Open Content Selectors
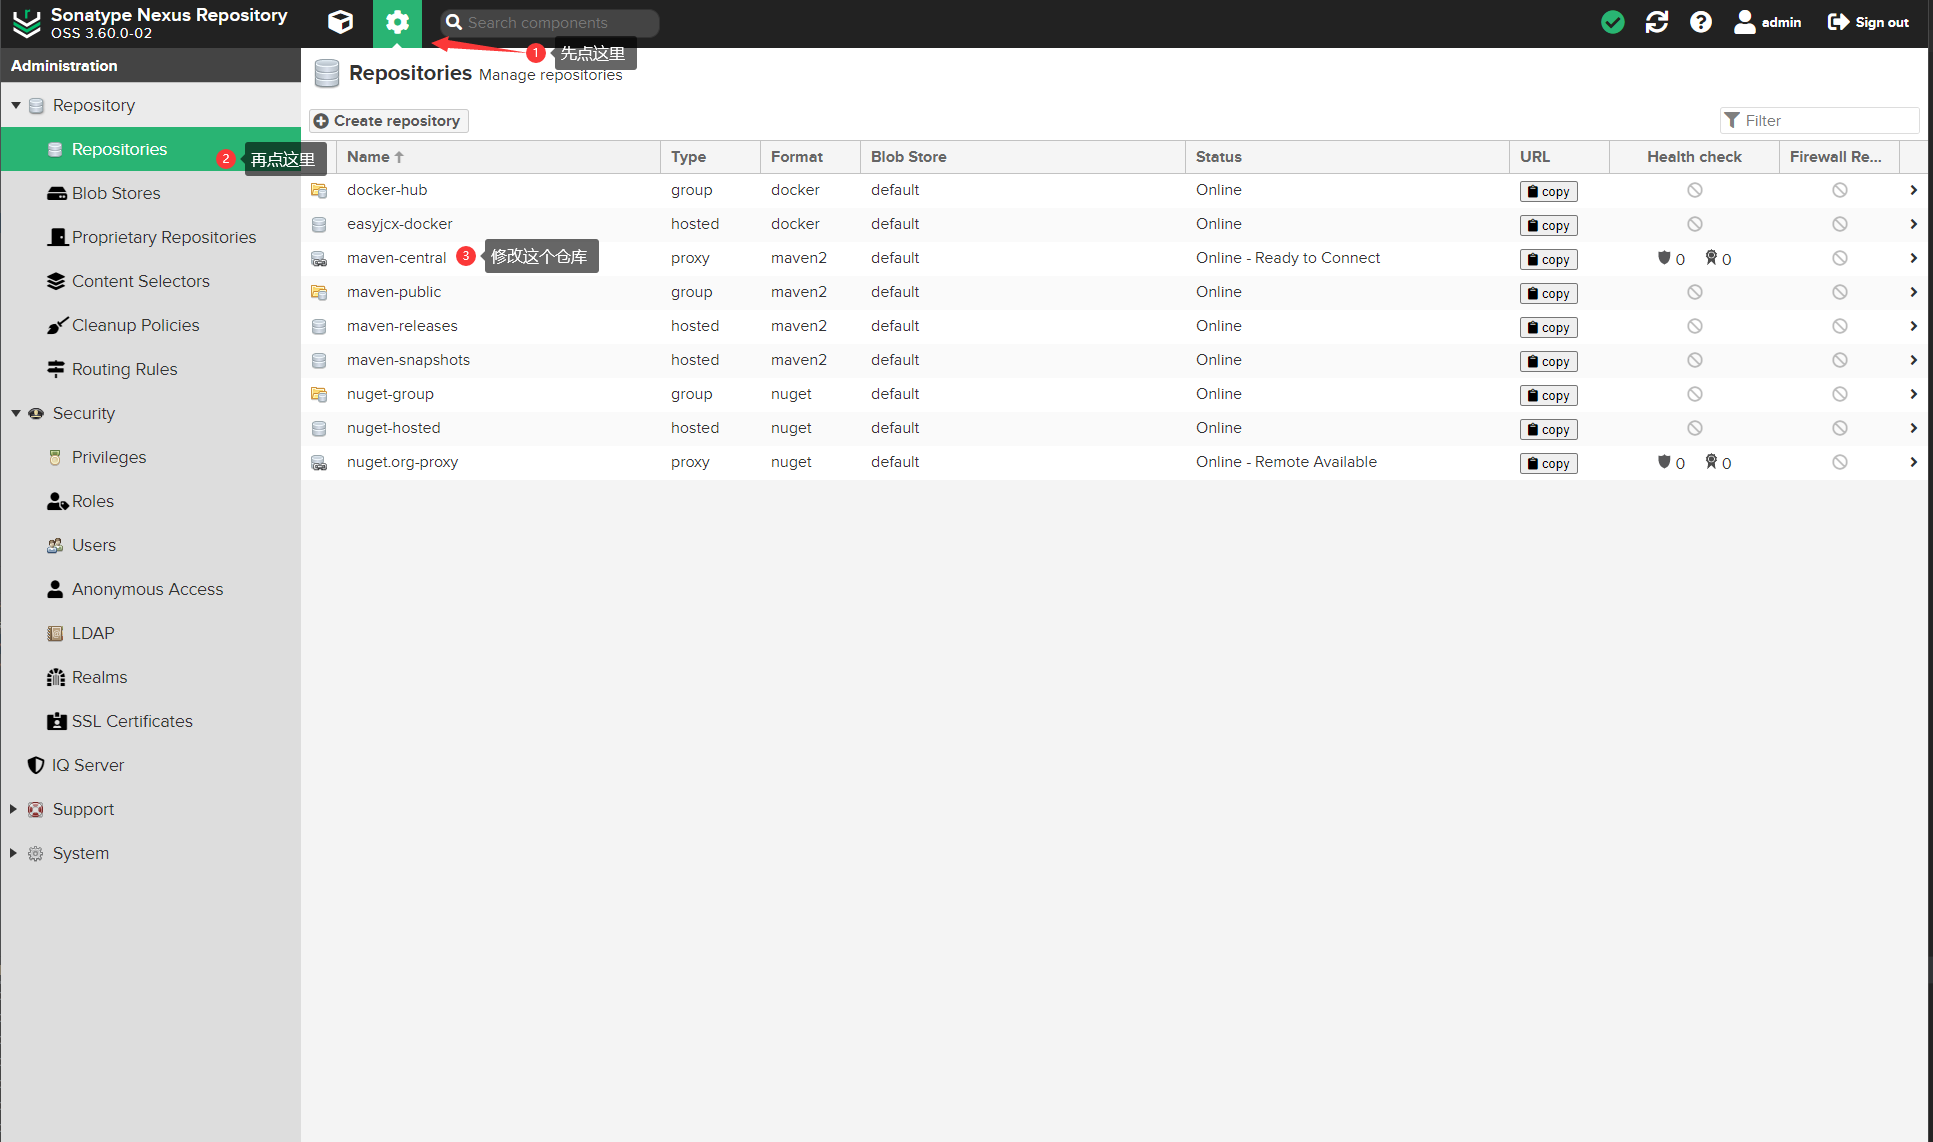This screenshot has width=1933, height=1142. (151, 281)
